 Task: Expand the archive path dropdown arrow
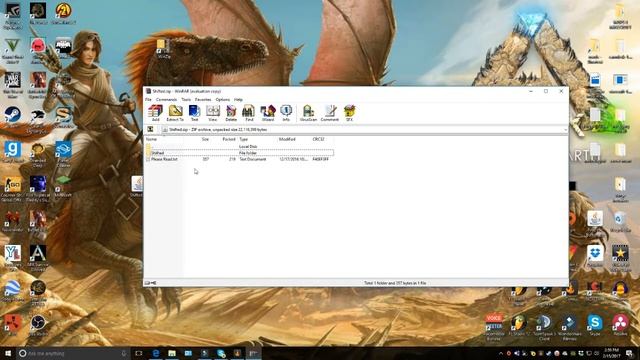(565, 130)
